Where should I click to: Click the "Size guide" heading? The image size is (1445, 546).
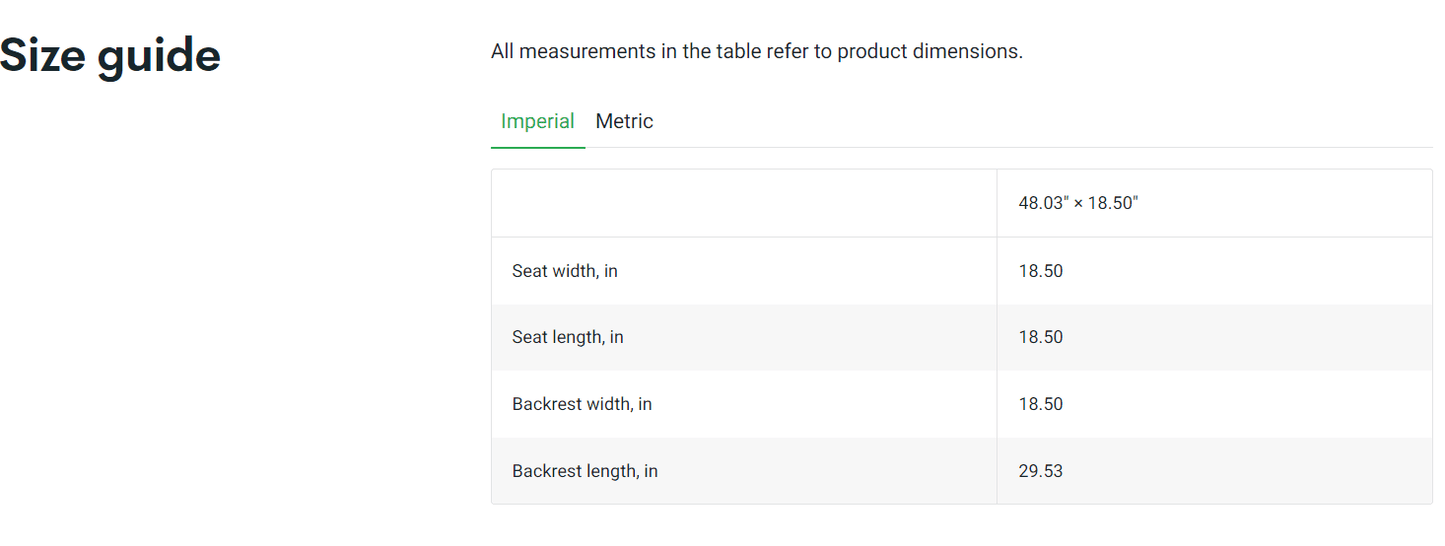coord(110,55)
